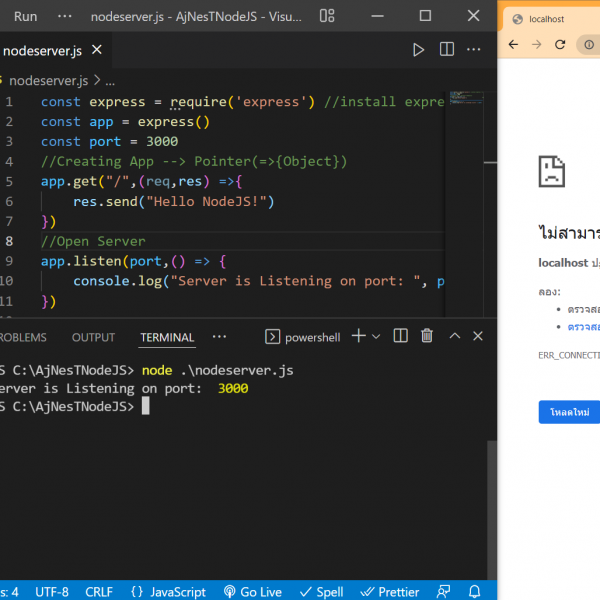
Task: Open the launch profile dropdown beside the plus
Action: 376,337
